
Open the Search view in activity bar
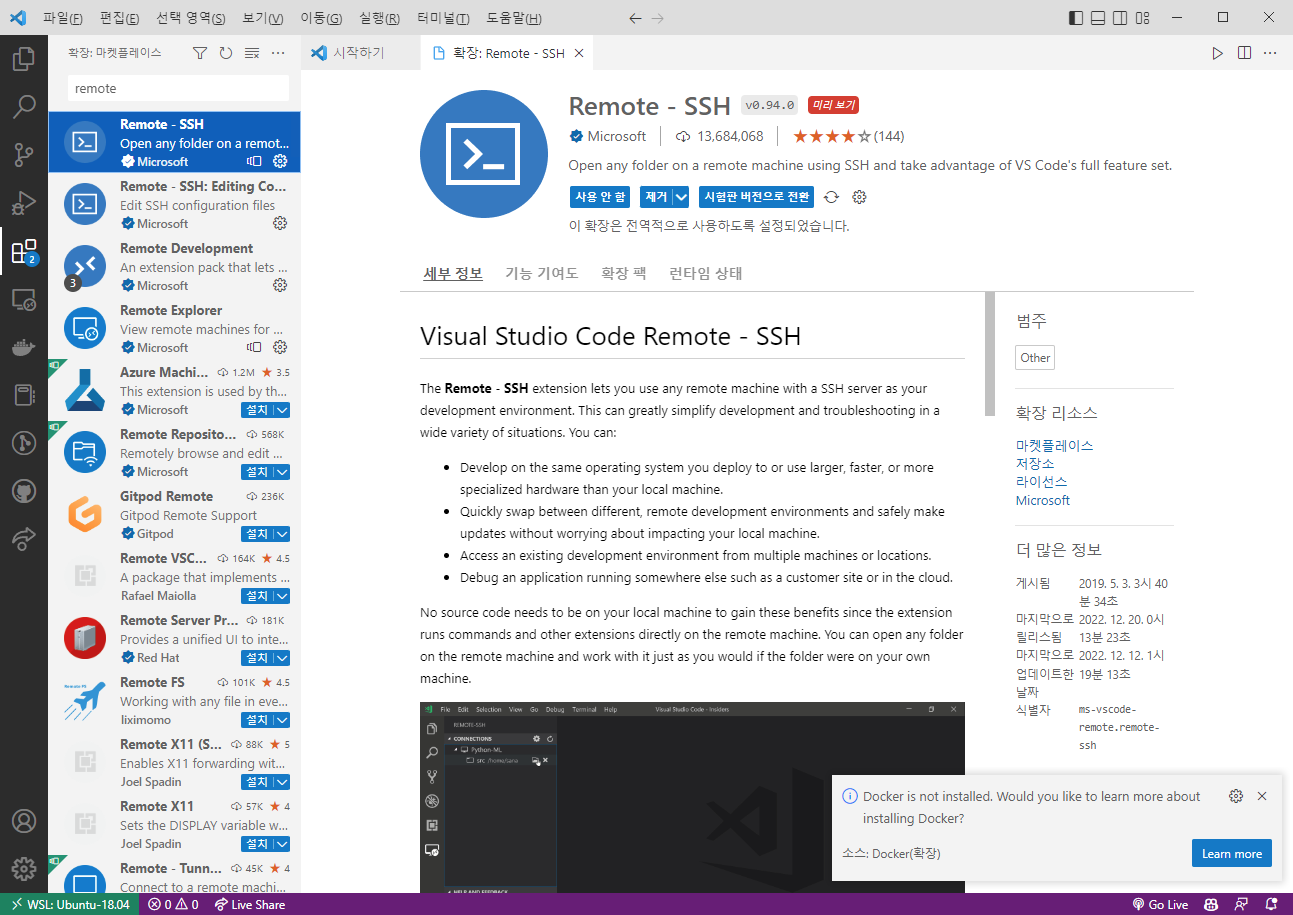tap(24, 106)
